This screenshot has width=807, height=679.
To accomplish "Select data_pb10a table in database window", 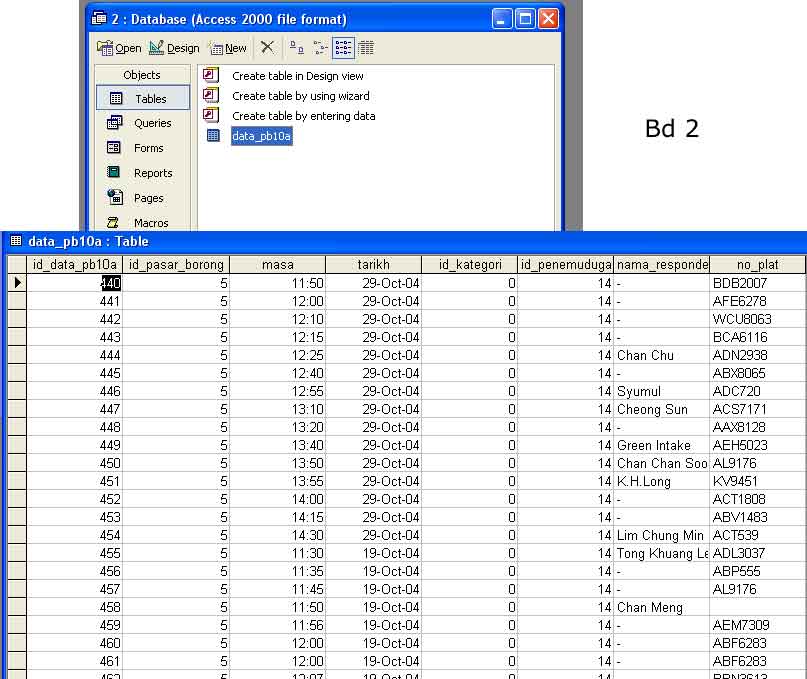I will click(x=261, y=136).
